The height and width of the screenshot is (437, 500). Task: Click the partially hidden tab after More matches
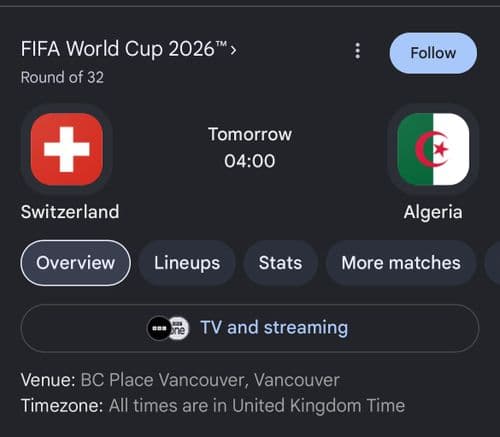pos(493,263)
